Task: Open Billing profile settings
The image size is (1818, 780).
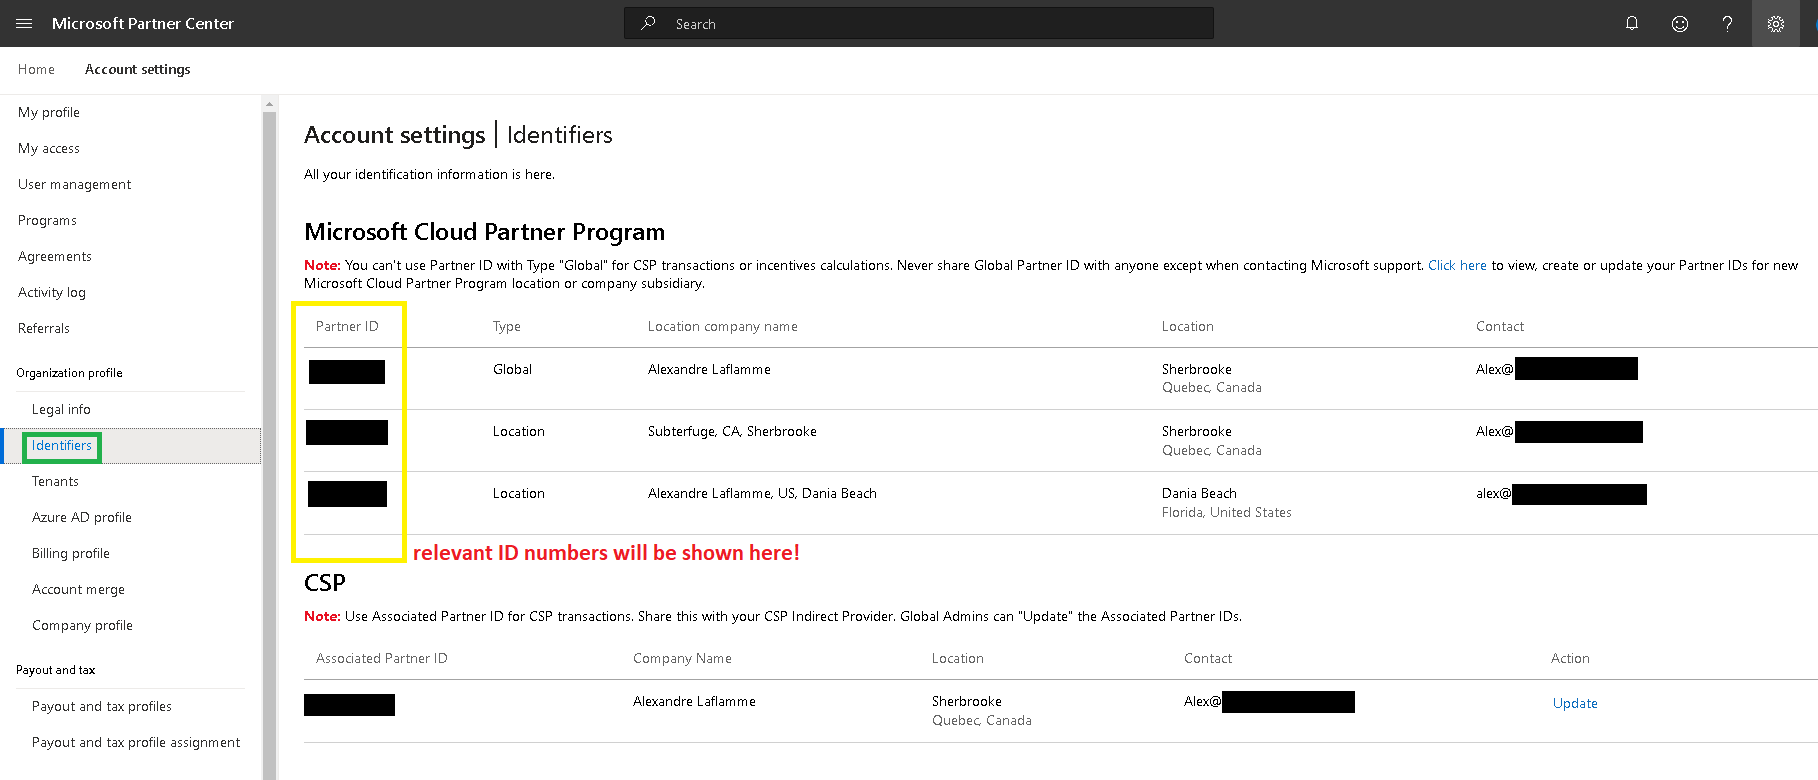Action: (71, 553)
